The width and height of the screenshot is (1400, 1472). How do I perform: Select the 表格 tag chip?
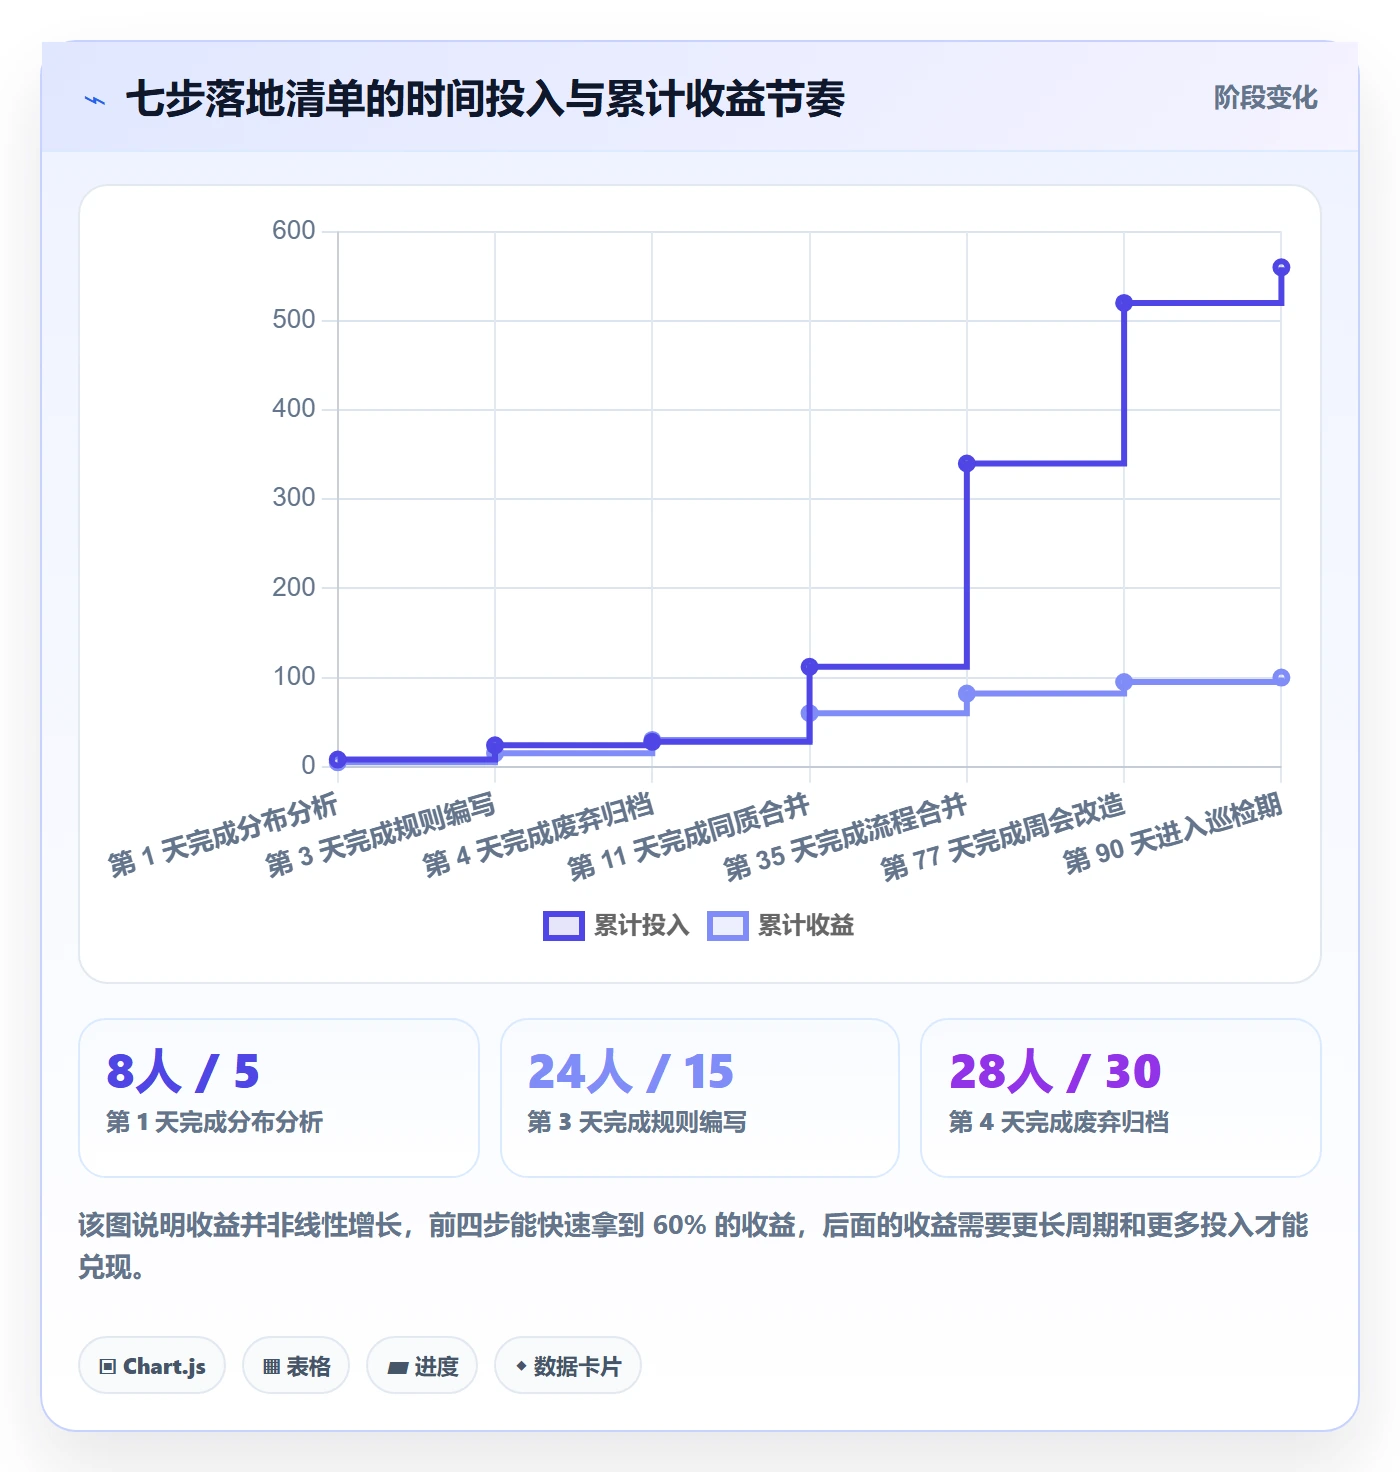(x=296, y=1366)
